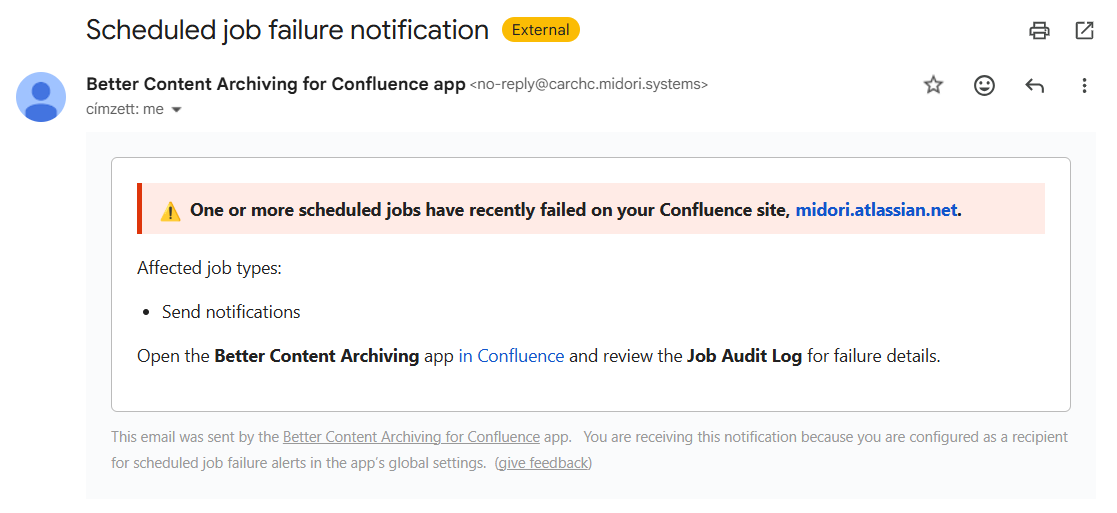Click the címzett: me recipient line
Viewport: 1117px width, 513px height.
tap(125, 110)
